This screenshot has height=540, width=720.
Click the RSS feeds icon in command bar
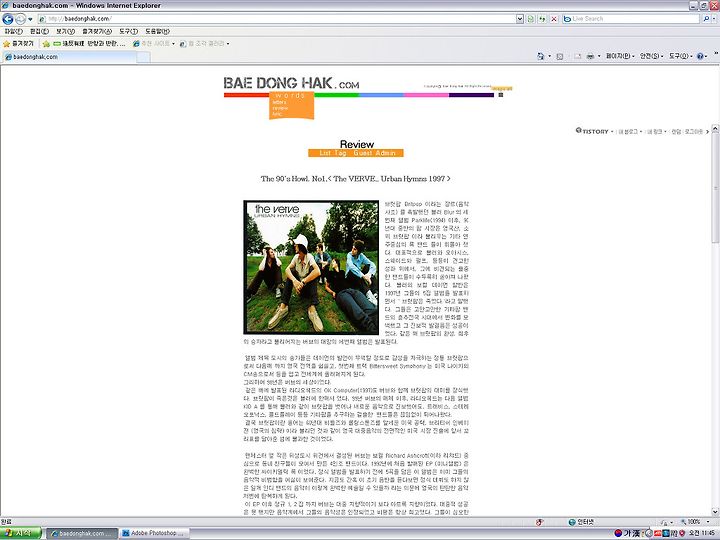click(560, 56)
